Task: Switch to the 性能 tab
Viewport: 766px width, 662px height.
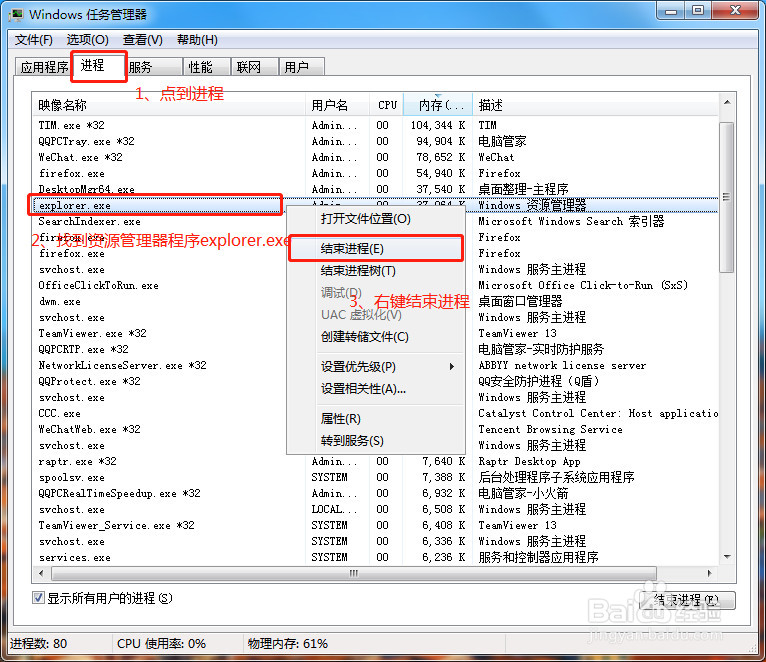Action: 206,67
